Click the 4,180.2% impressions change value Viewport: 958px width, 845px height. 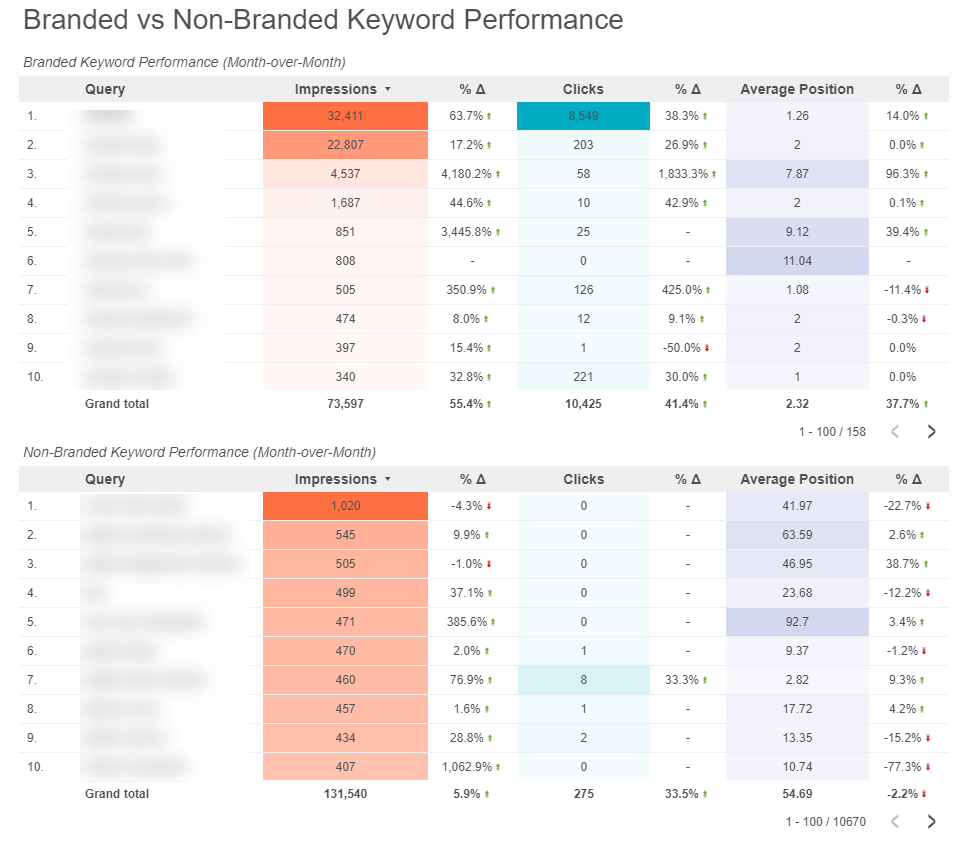[x=466, y=174]
